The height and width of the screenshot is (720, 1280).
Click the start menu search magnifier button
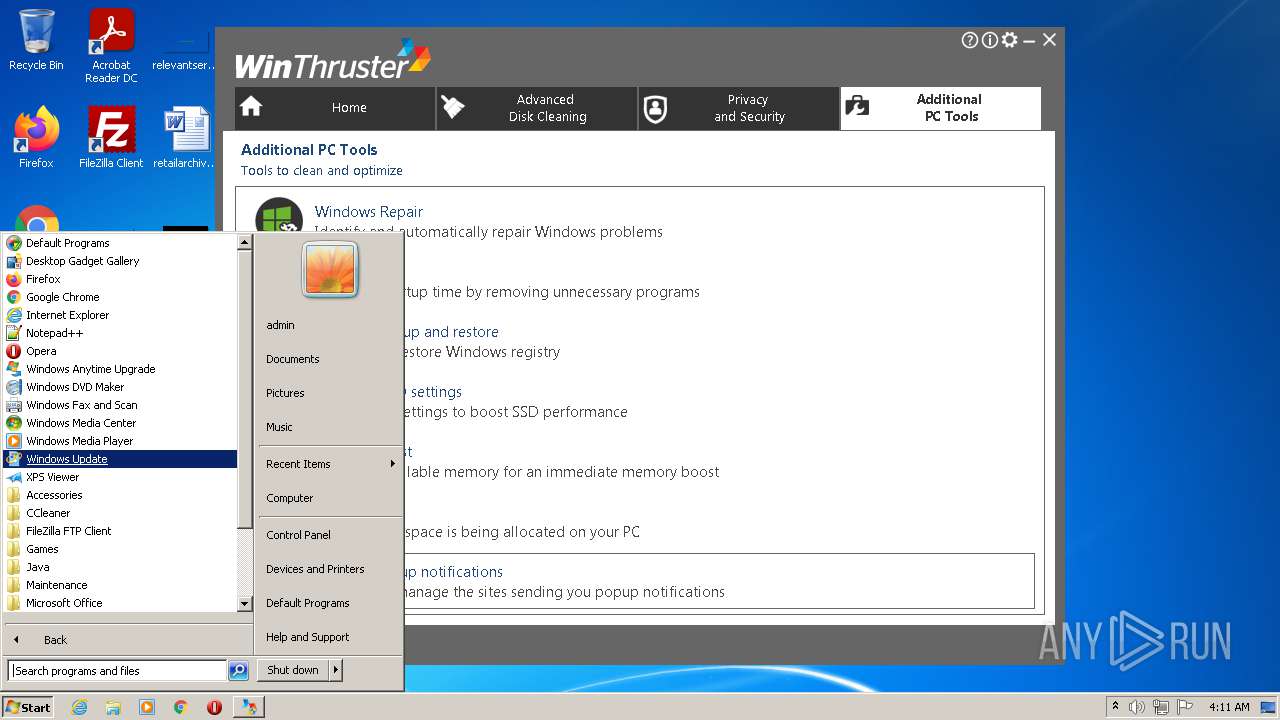coord(238,671)
